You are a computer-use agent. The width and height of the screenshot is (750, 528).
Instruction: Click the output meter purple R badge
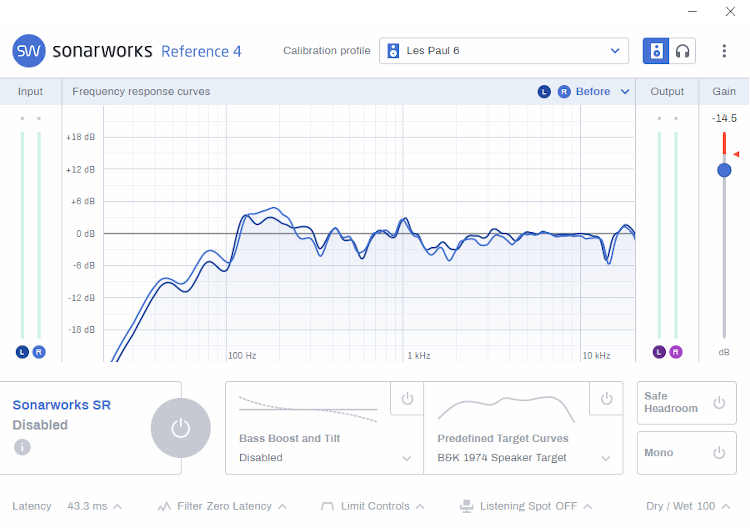pyautogui.click(x=676, y=352)
